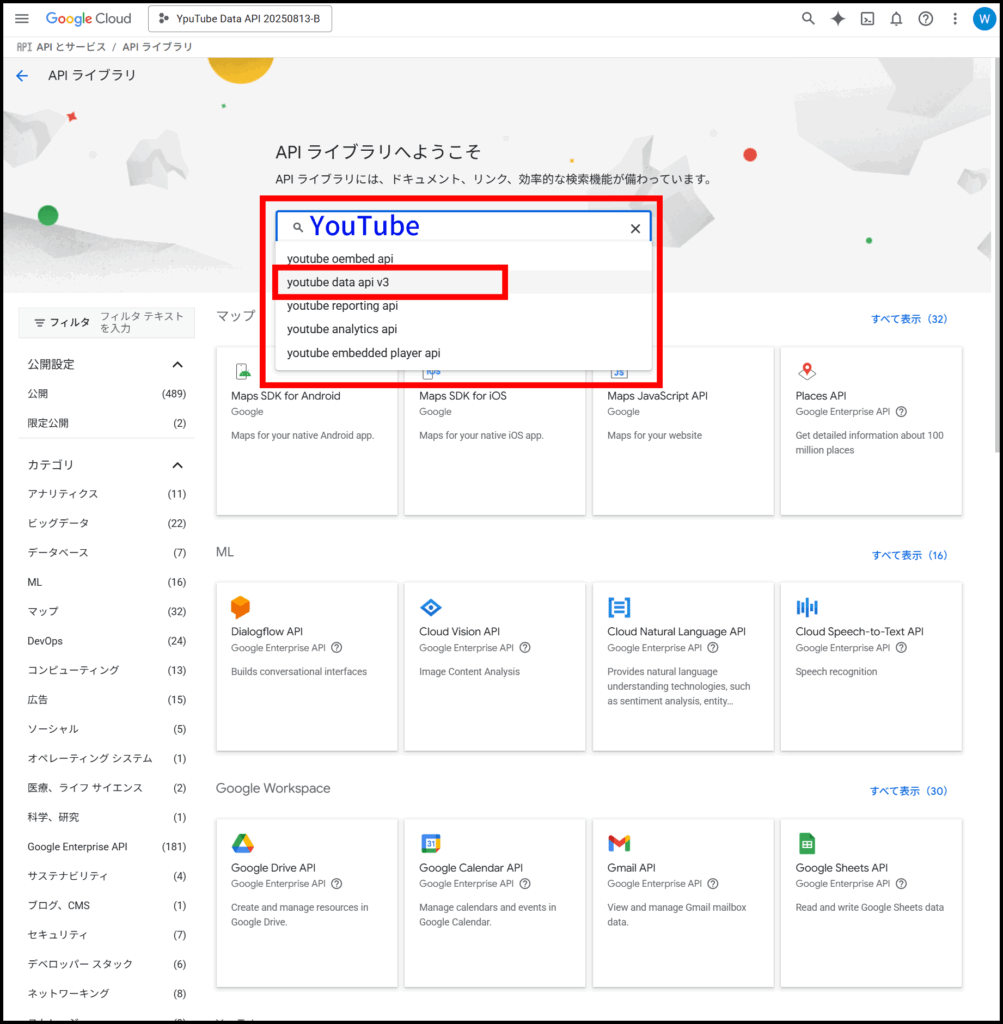Click the Gmail API icon

[x=619, y=843]
